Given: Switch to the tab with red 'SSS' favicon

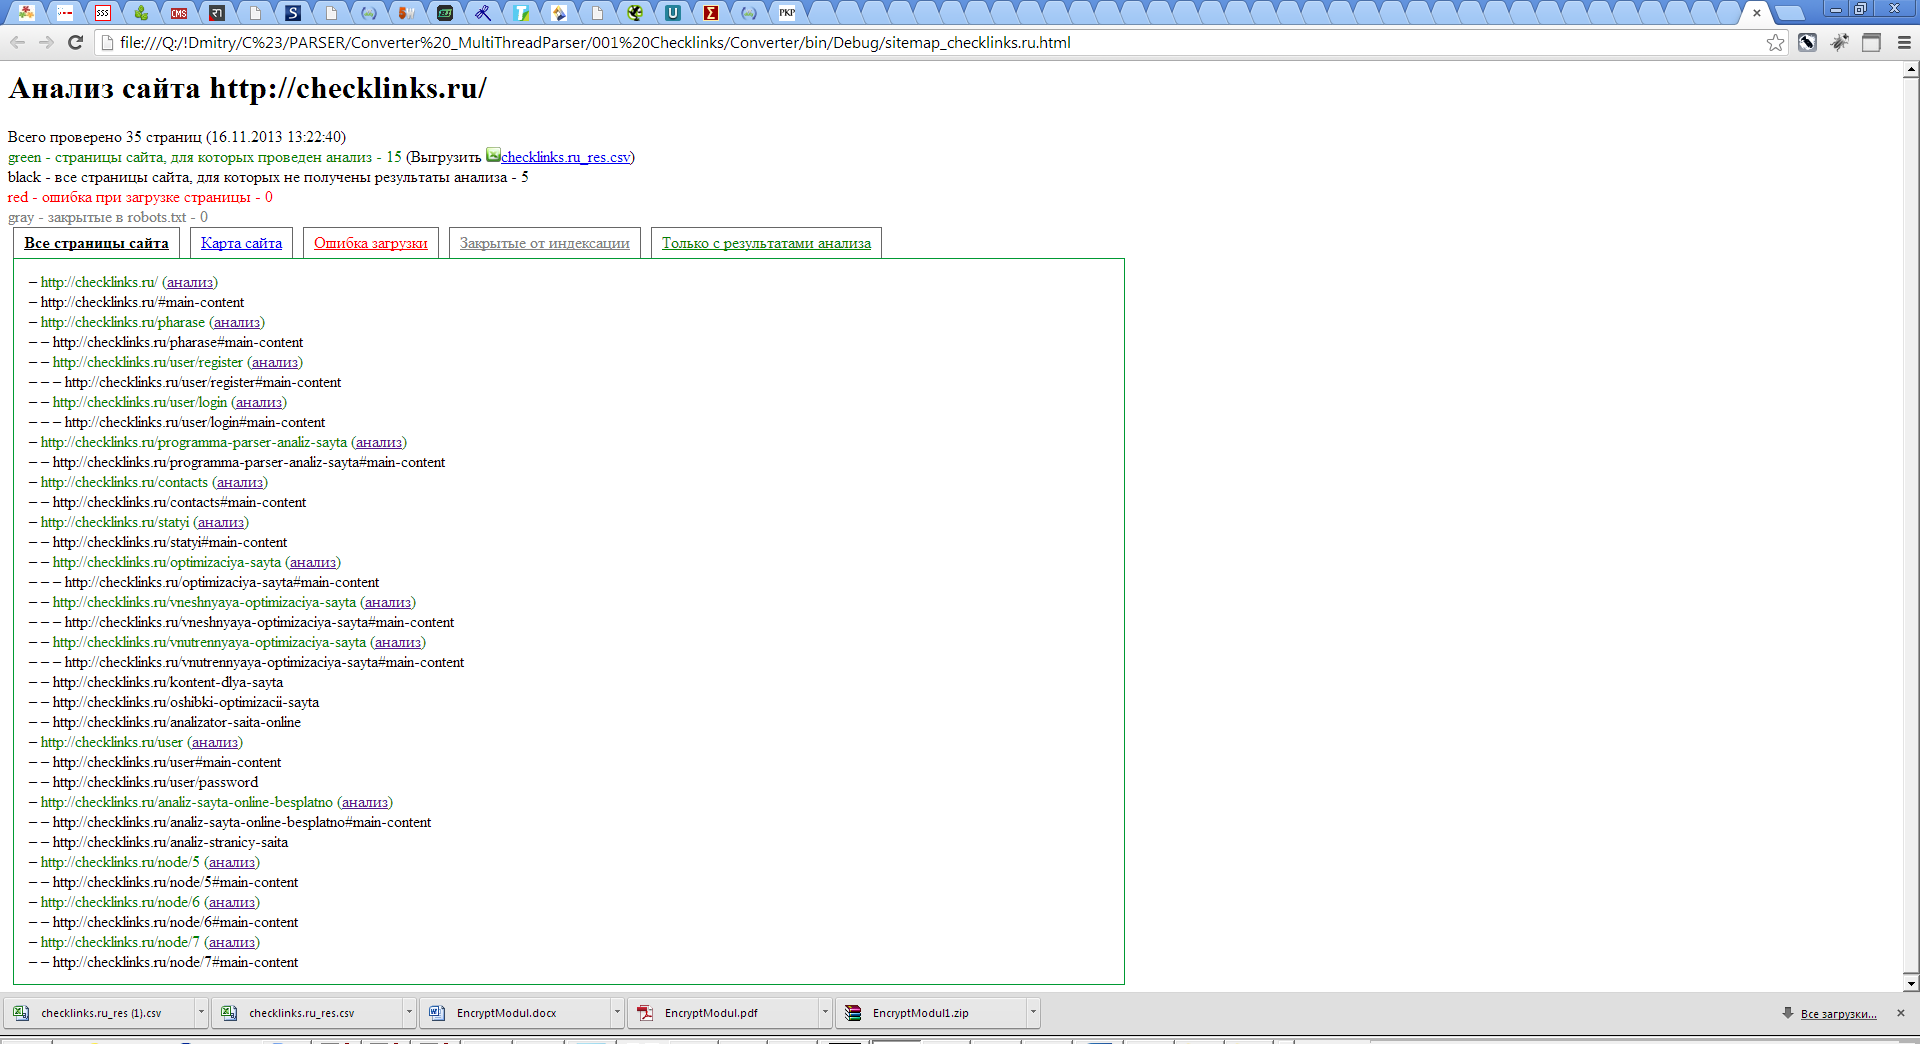Looking at the screenshot, I should click(x=103, y=13).
